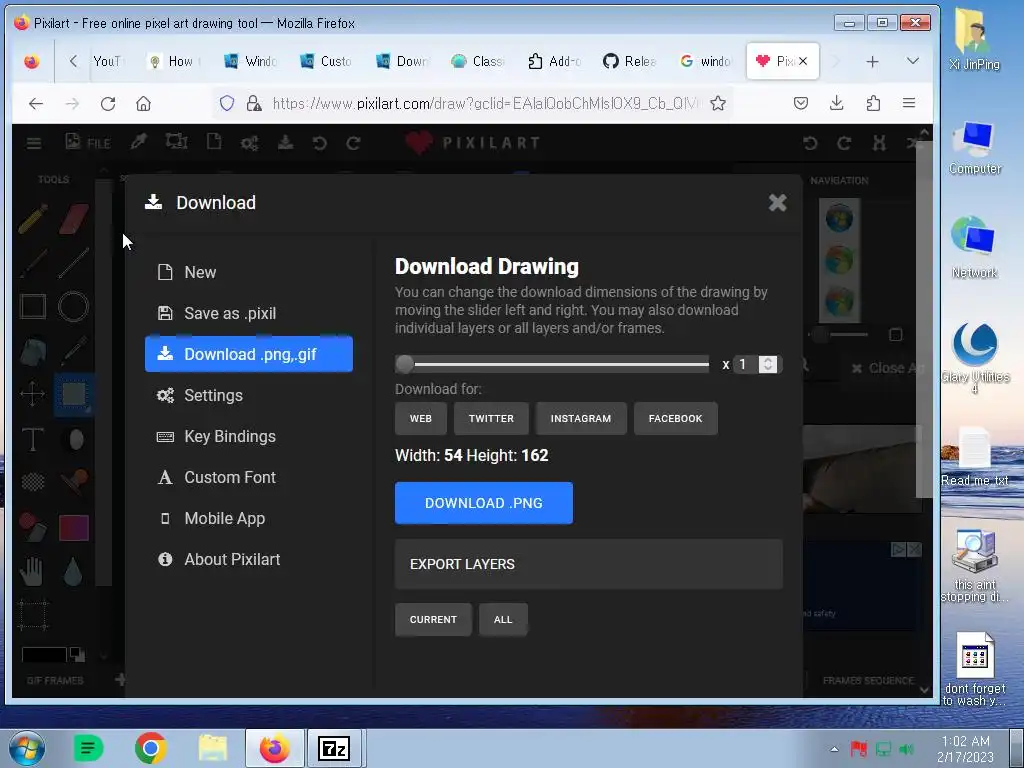1024x768 pixels.
Task: Choose INSTAGRAM download preset
Action: click(581, 419)
